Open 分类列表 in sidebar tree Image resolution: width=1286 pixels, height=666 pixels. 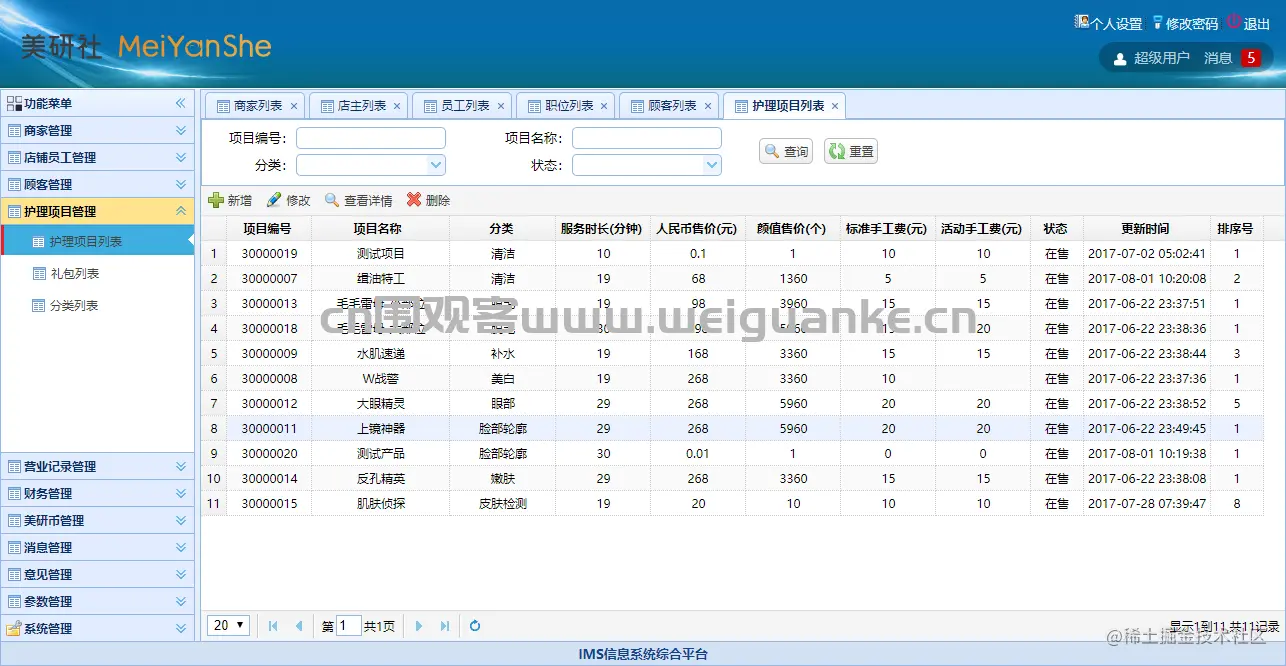coord(74,305)
